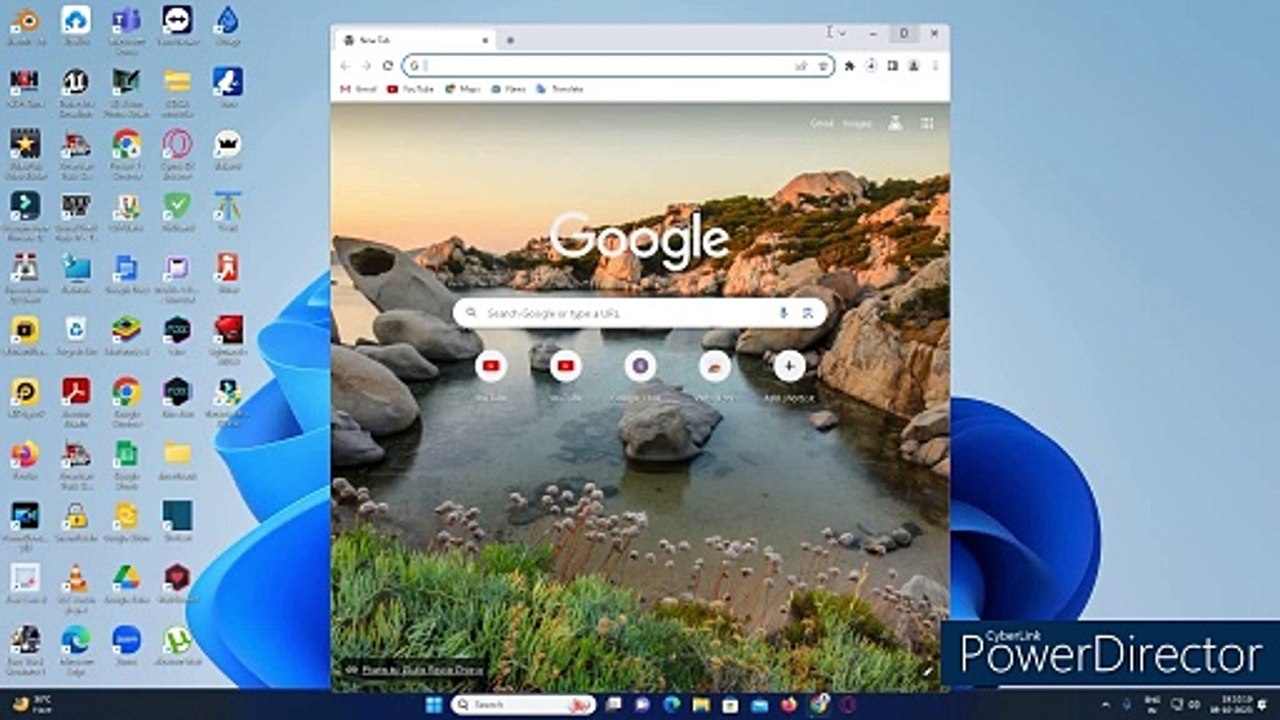Search by image with Google Lens

pyautogui.click(x=808, y=313)
